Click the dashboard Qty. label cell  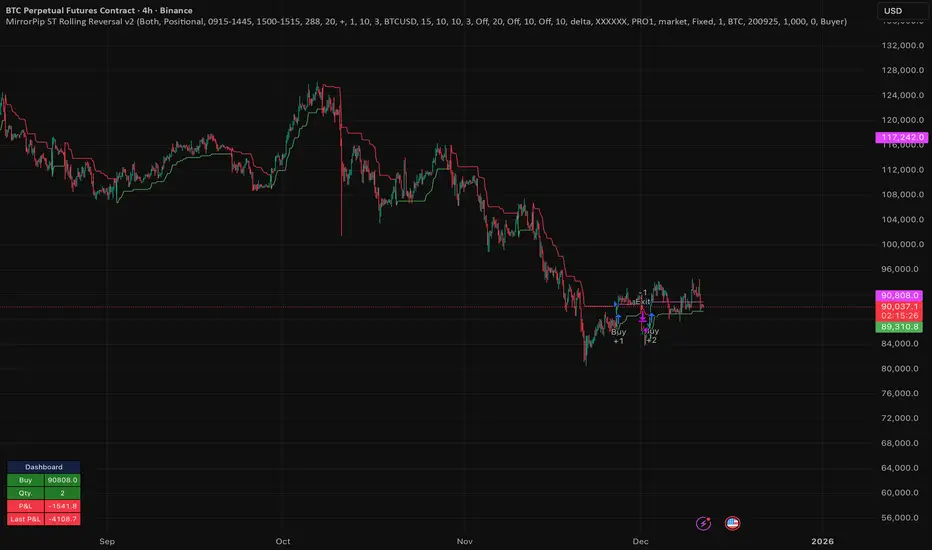click(26, 493)
